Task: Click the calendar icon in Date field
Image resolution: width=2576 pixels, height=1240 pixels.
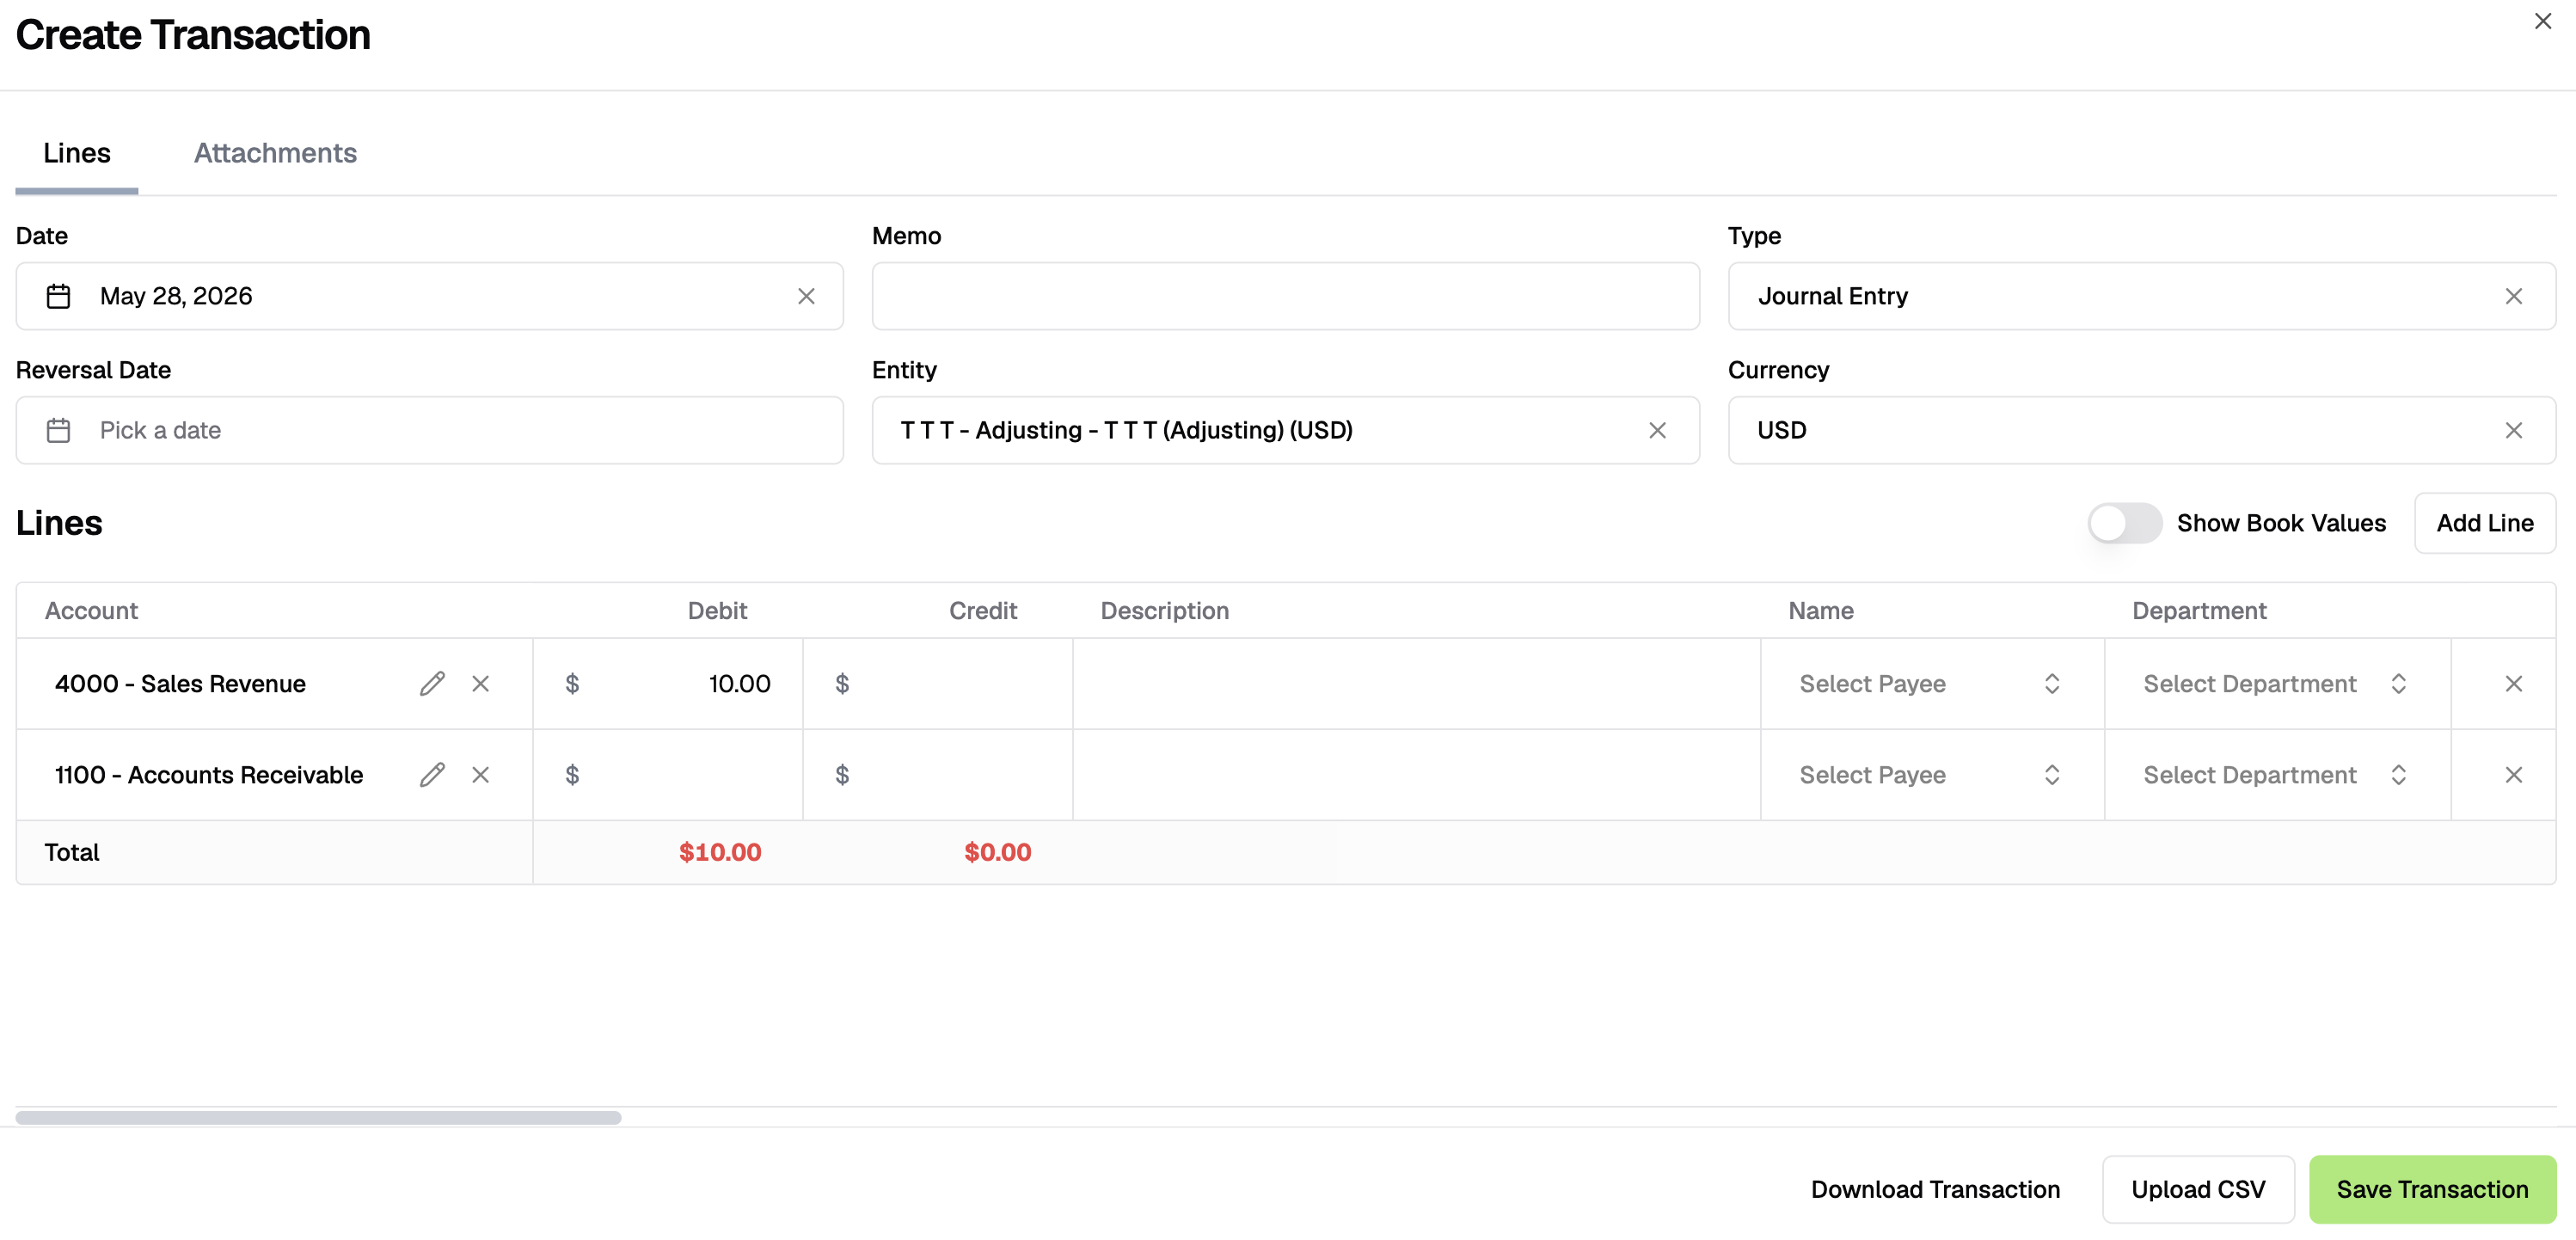Action: [x=59, y=296]
